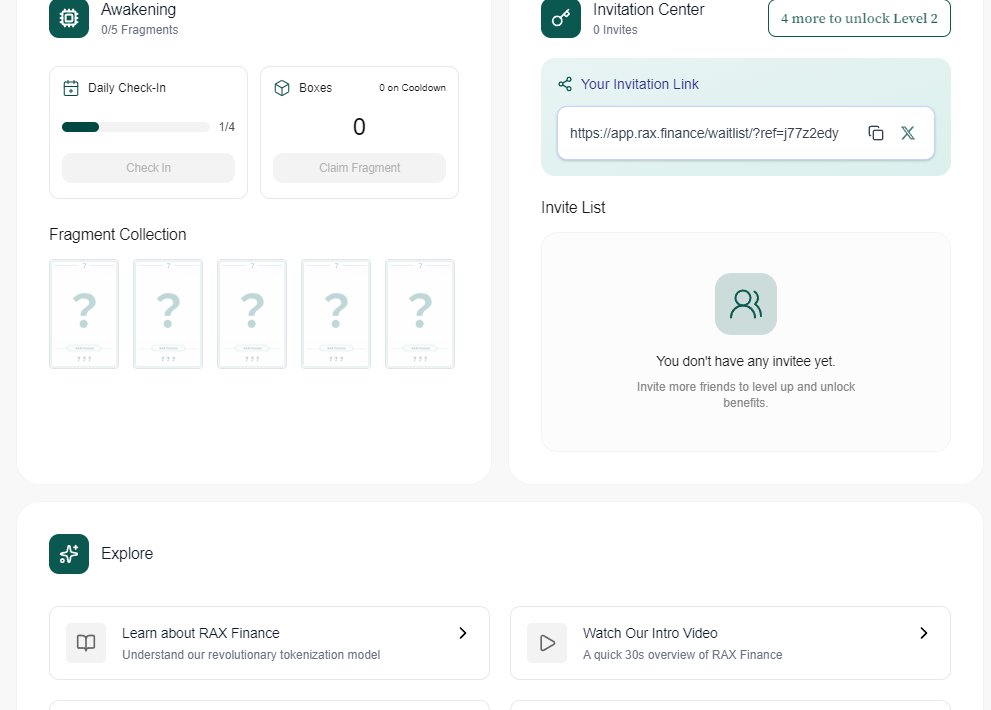The width and height of the screenshot is (991, 710).
Task: Select the third fragment card
Action: point(252,314)
